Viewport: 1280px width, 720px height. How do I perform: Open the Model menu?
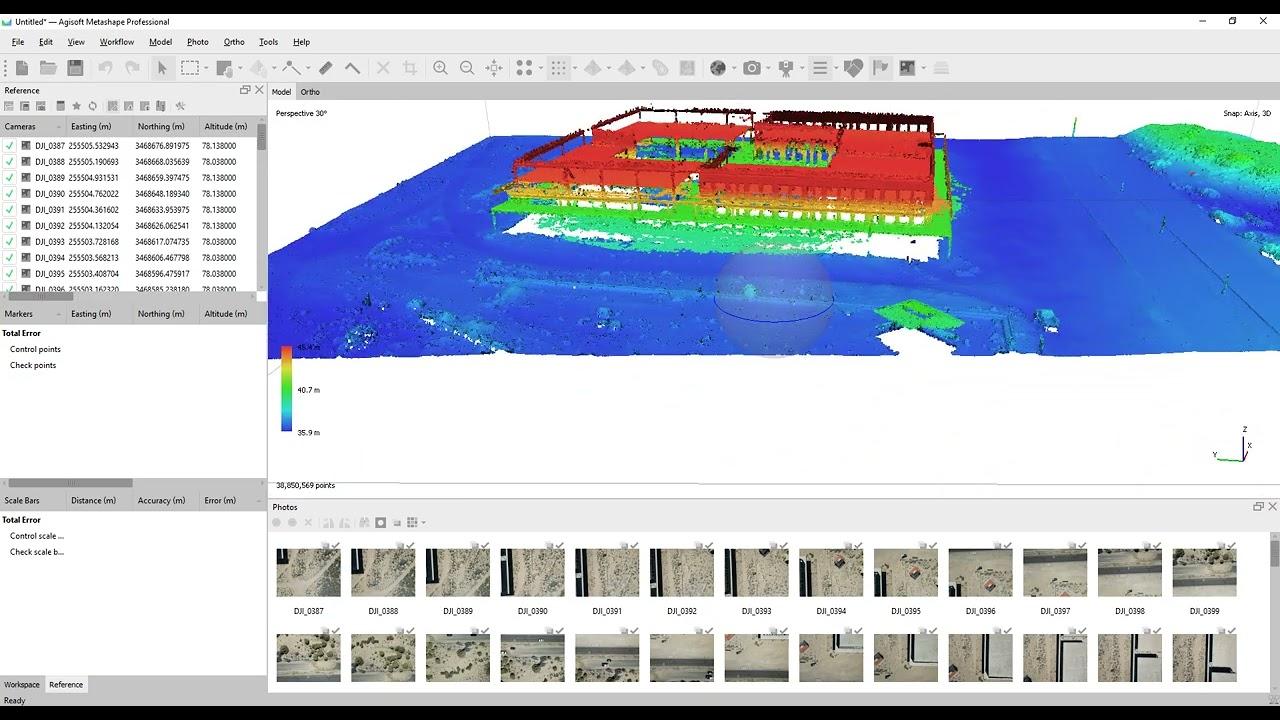160,42
